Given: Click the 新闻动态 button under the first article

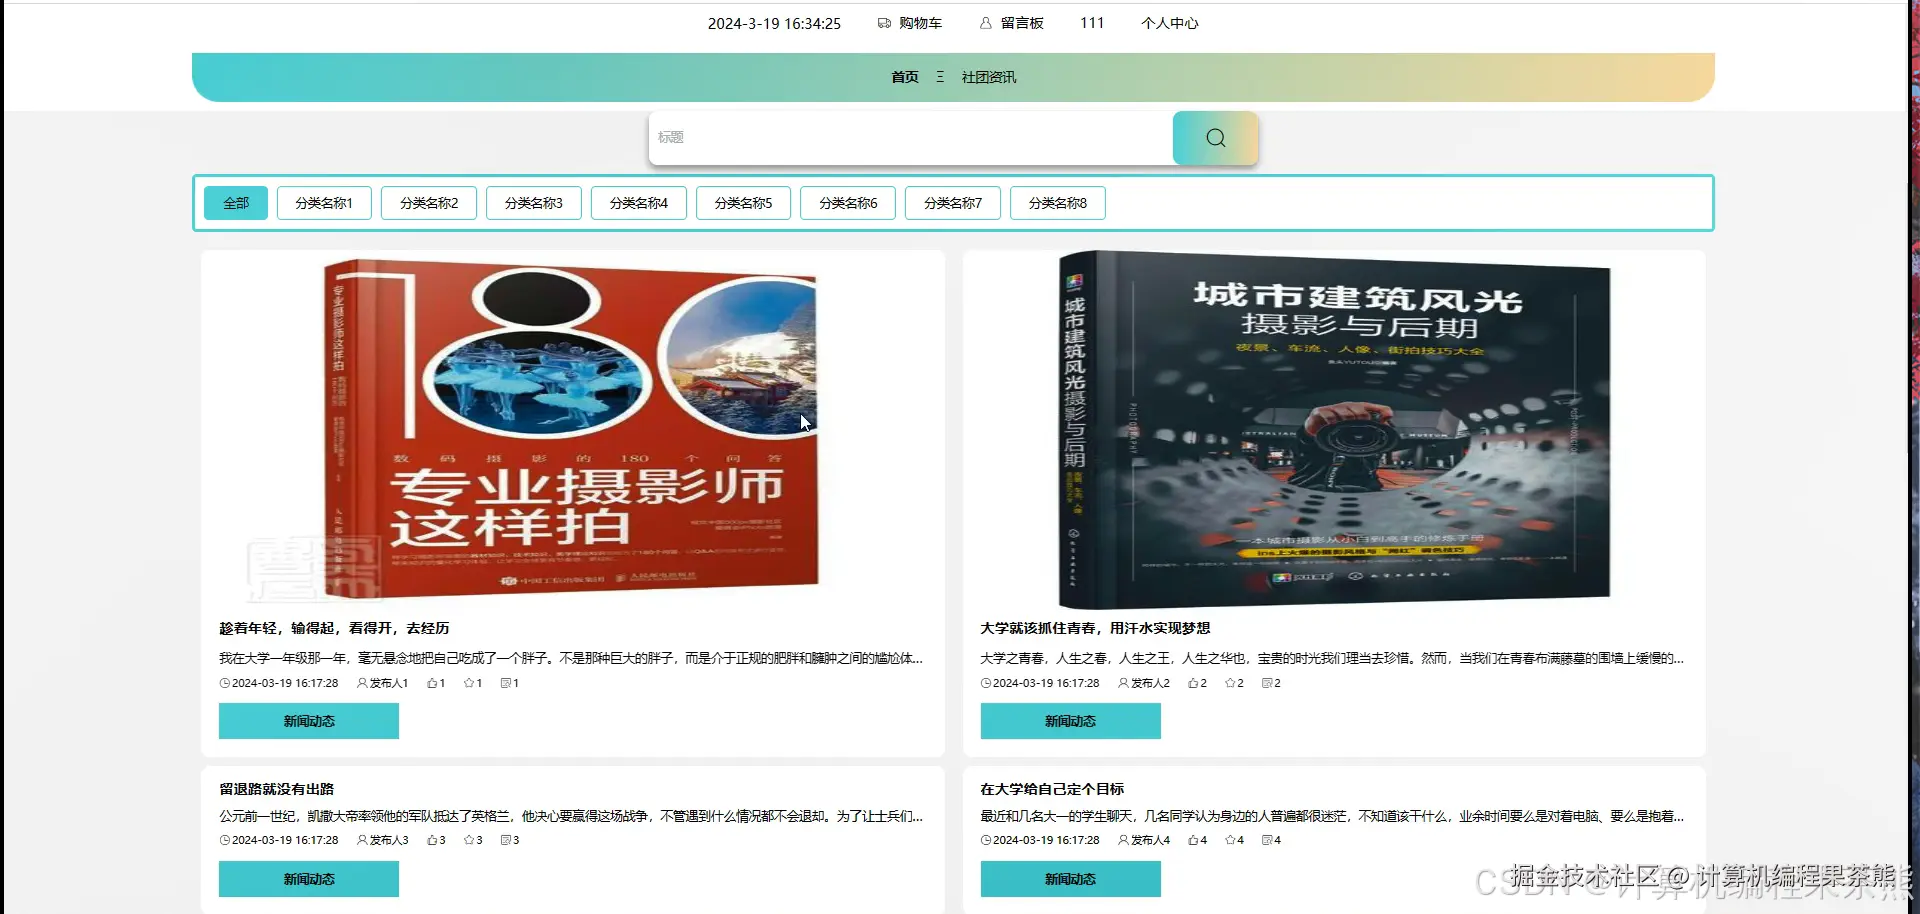Looking at the screenshot, I should (308, 720).
